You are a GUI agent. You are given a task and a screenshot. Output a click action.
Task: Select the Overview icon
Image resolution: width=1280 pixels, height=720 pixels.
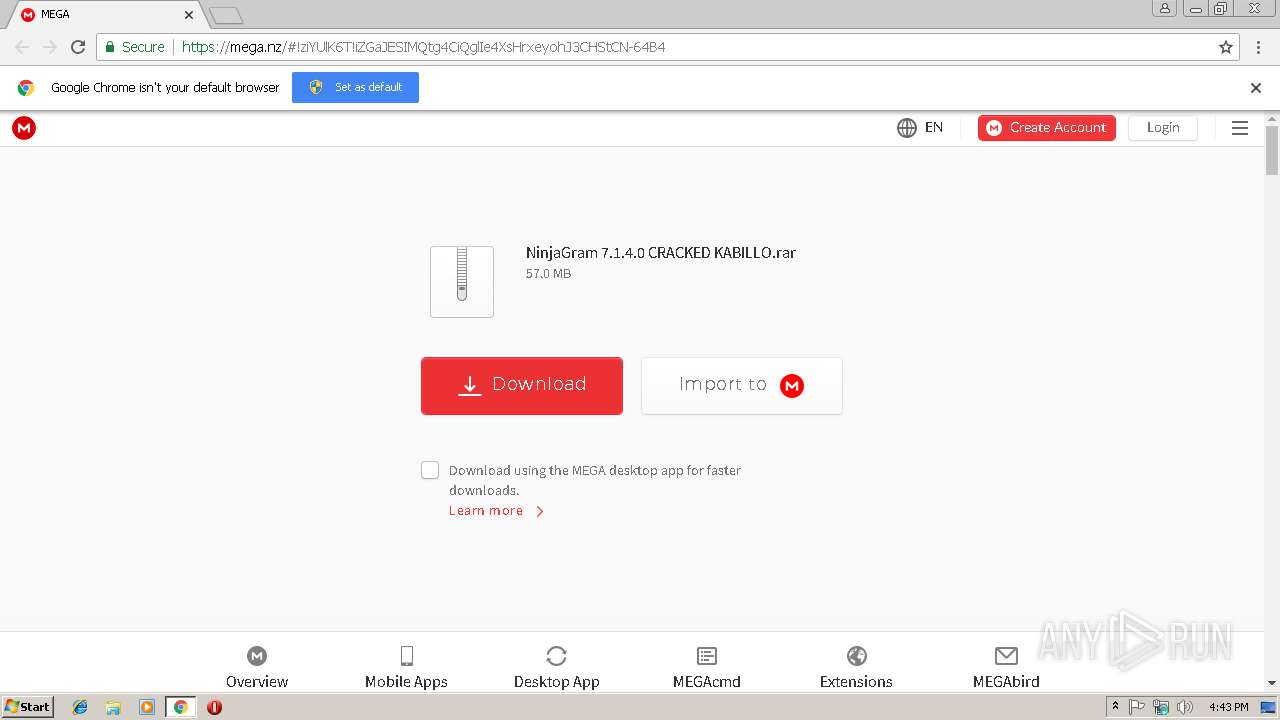click(257, 656)
